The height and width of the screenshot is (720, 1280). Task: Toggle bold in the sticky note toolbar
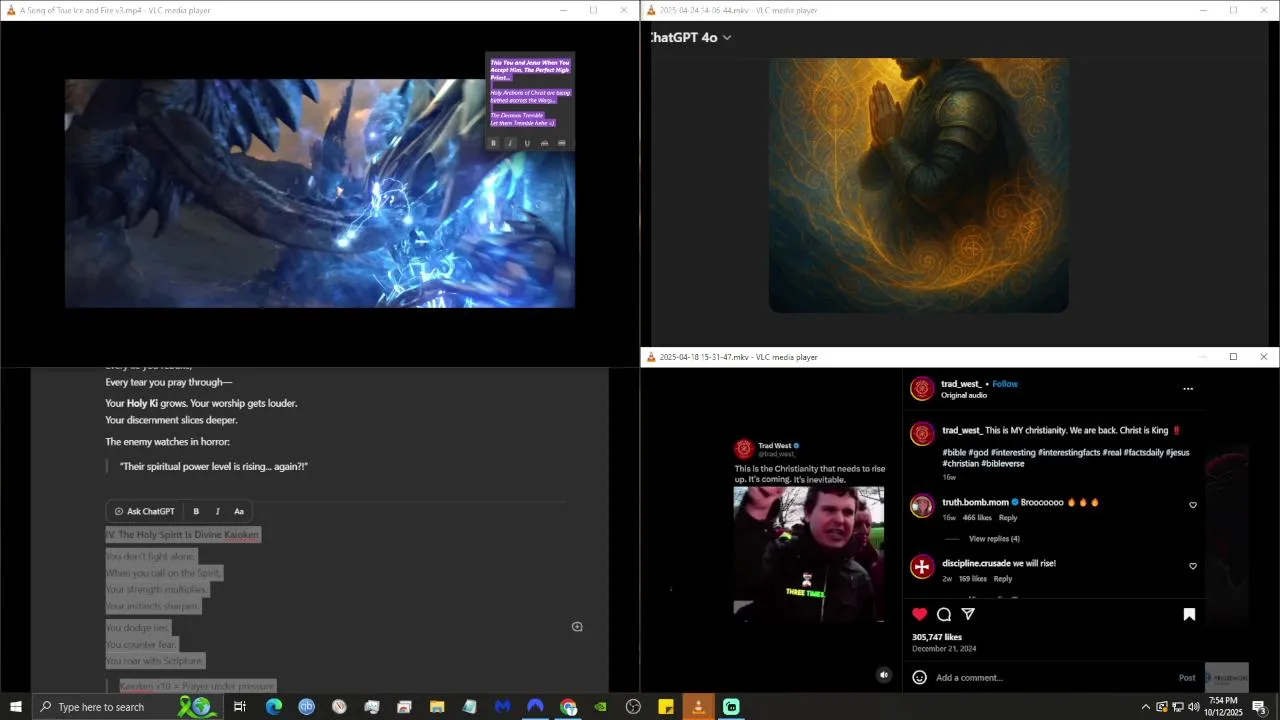tap(493, 143)
